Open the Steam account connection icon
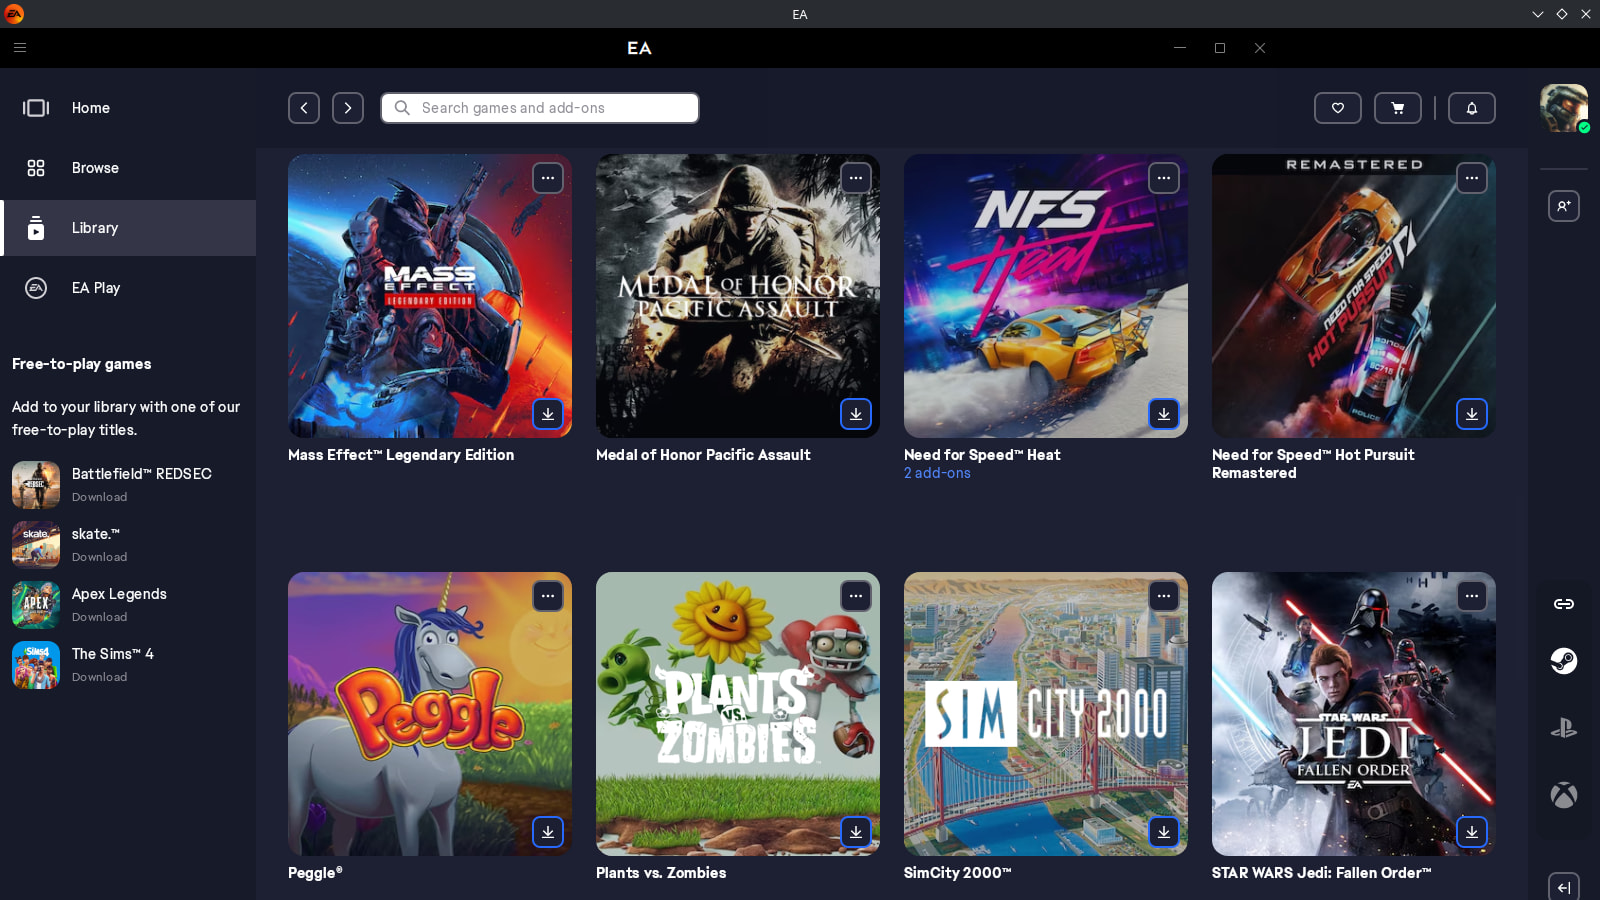 pos(1563,661)
